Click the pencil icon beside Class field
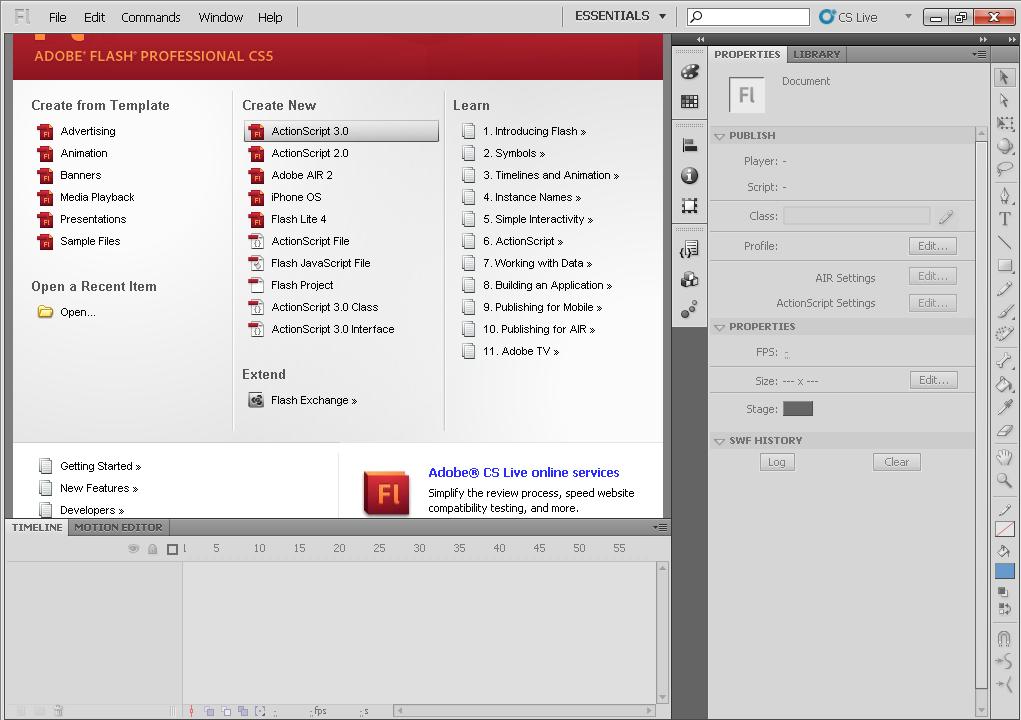The height and width of the screenshot is (720, 1021). 946,217
